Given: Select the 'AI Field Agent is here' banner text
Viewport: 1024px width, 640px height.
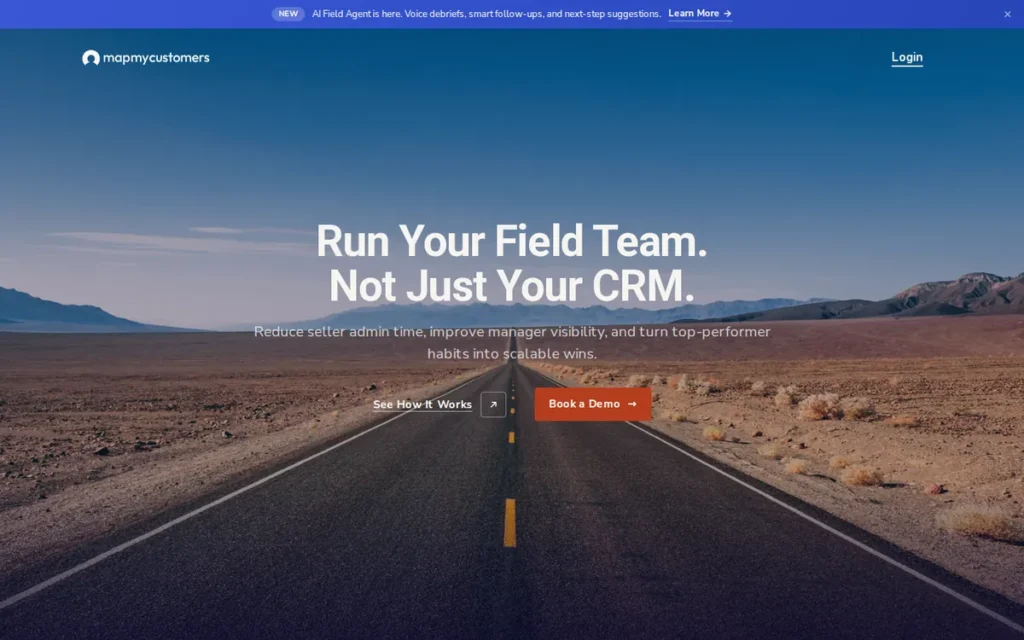Looking at the screenshot, I should 486,14.
